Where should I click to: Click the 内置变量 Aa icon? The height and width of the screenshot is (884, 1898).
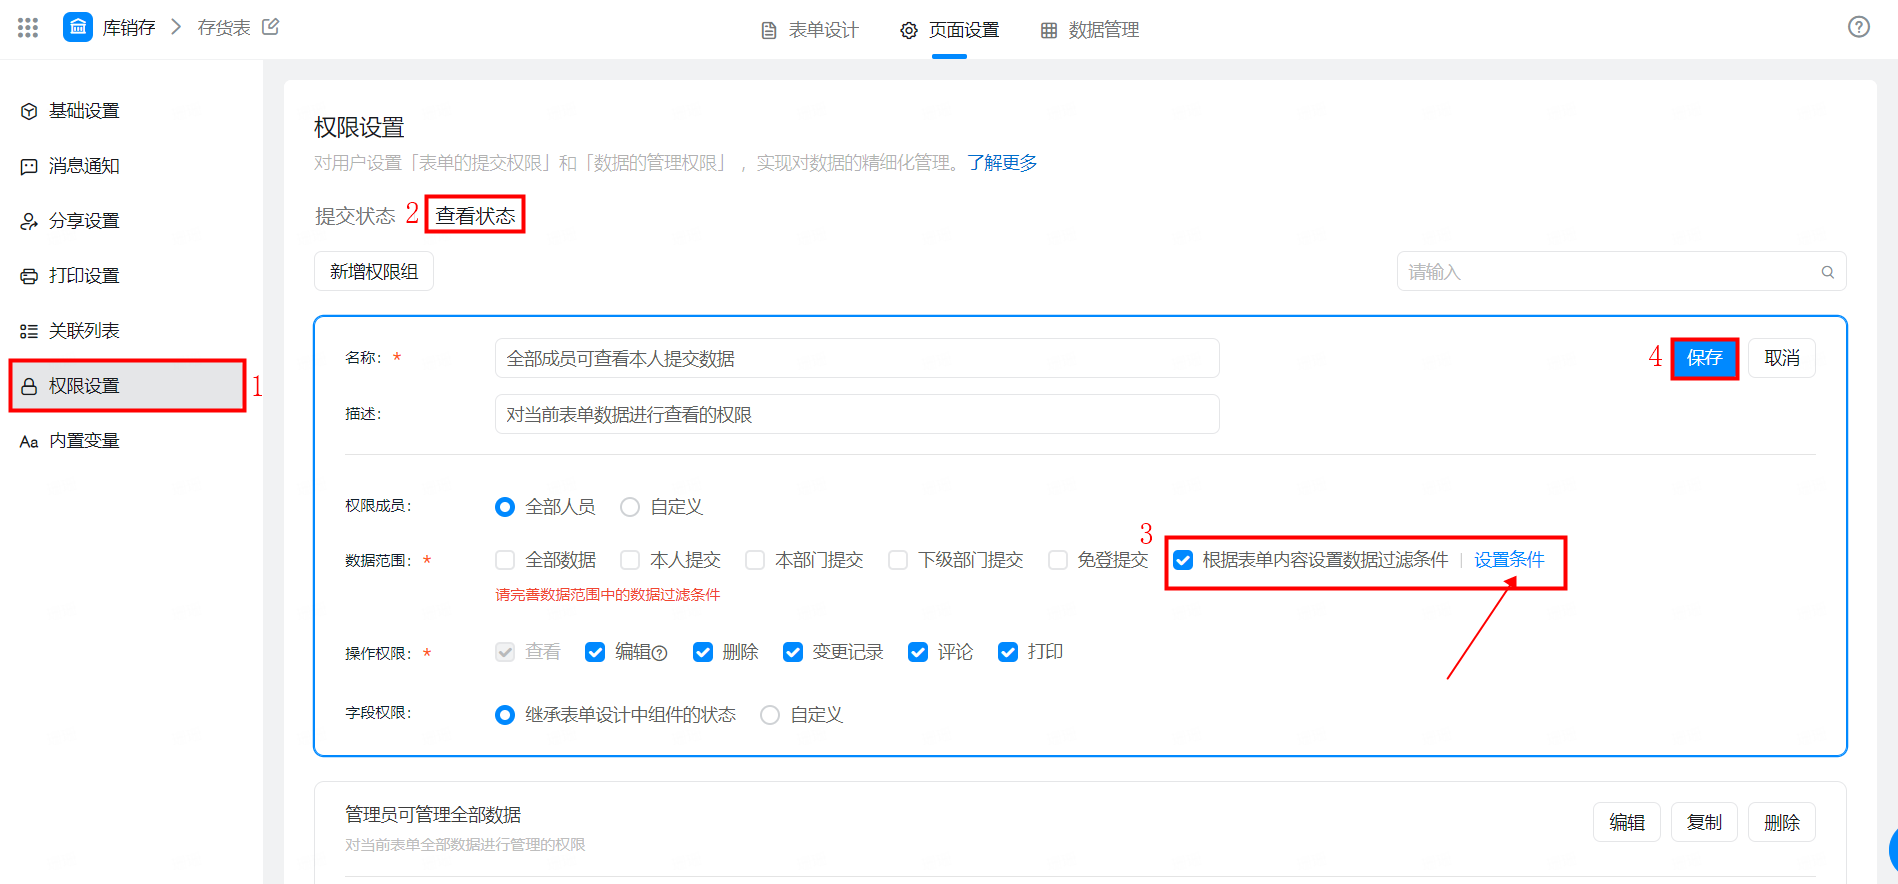[x=29, y=441]
